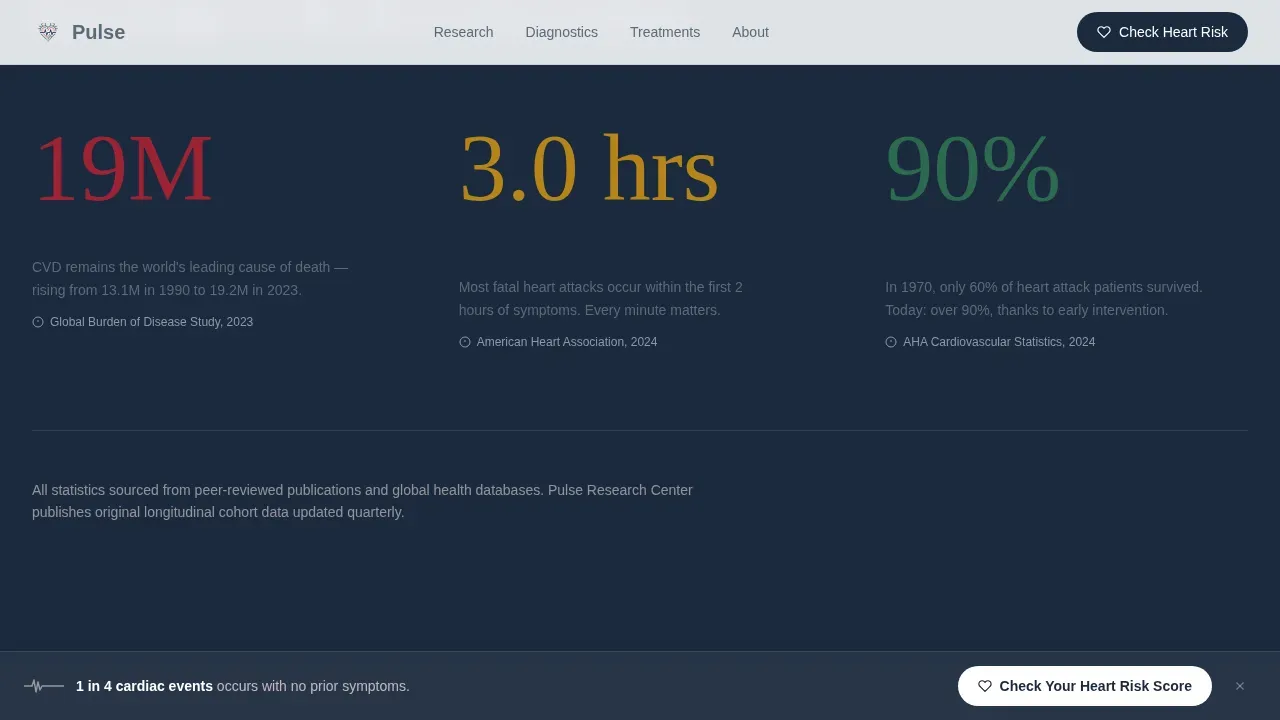Click the Check Heart Risk button

1162,32
